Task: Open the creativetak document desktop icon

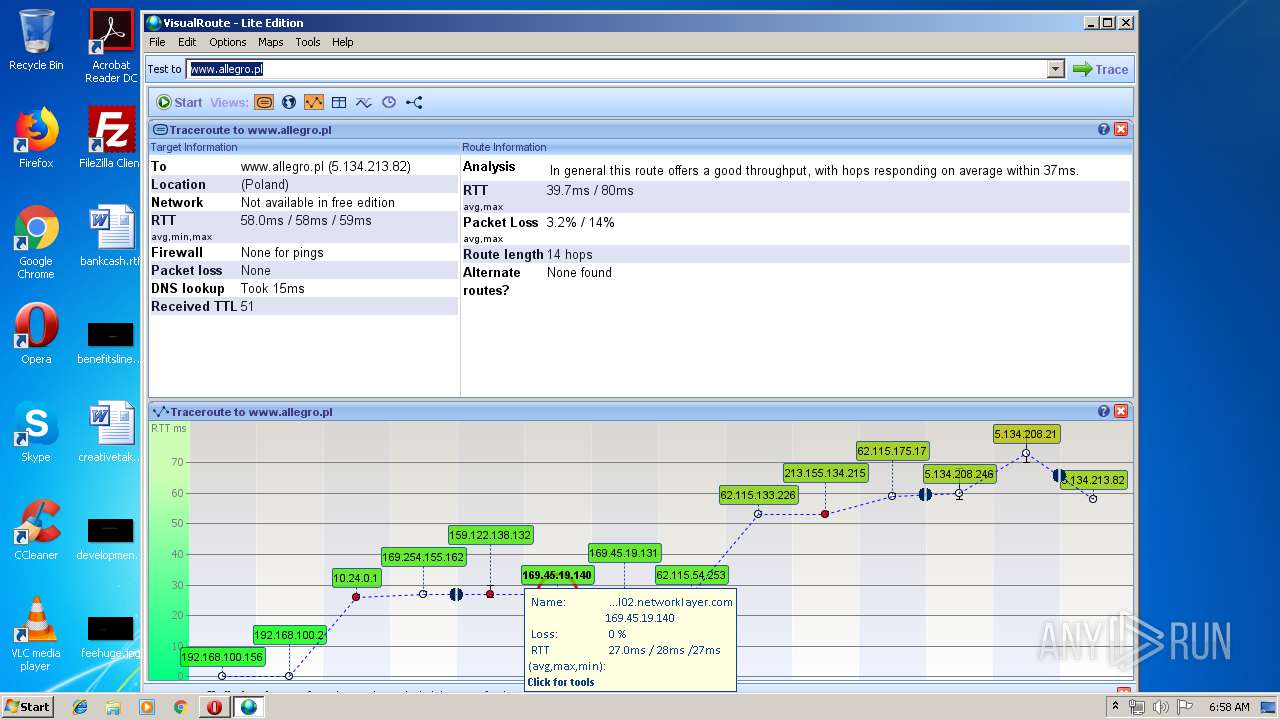Action: [x=111, y=432]
